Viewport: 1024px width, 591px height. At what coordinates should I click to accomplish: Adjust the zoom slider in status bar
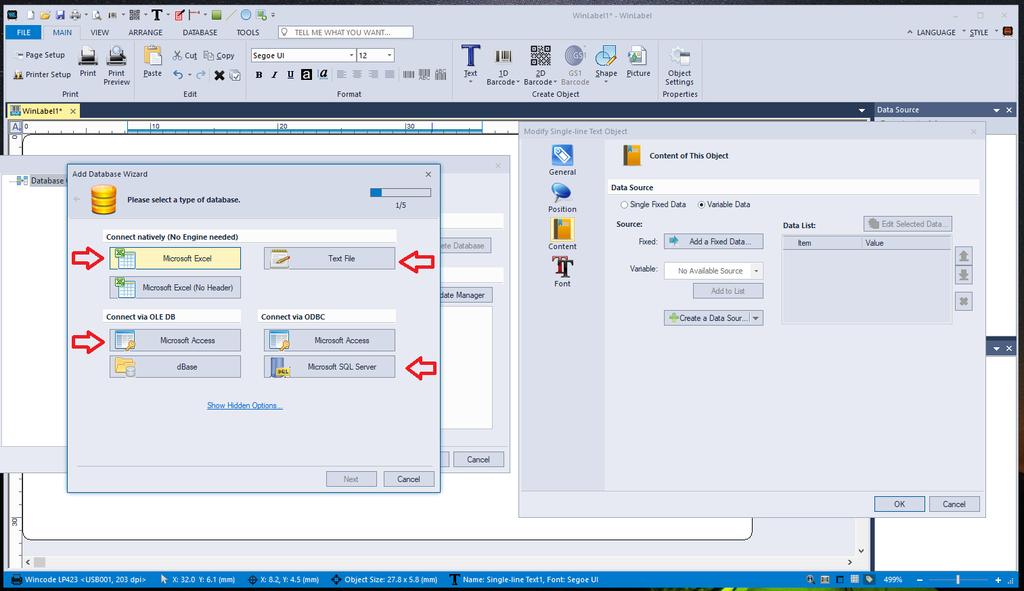pos(958,580)
